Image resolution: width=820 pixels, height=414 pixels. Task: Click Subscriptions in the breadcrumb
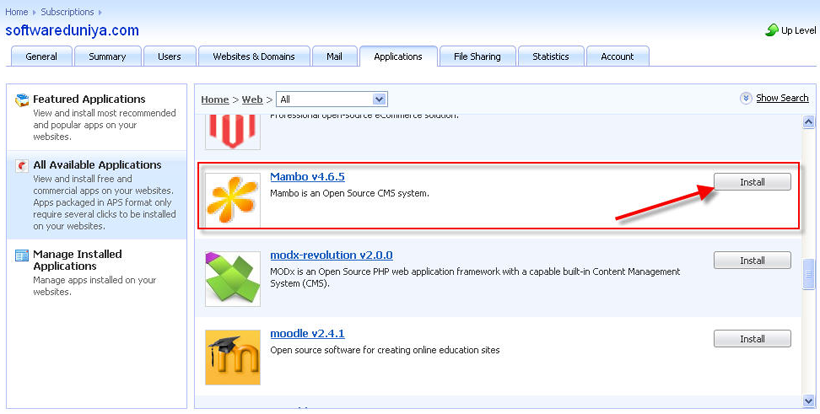point(67,12)
